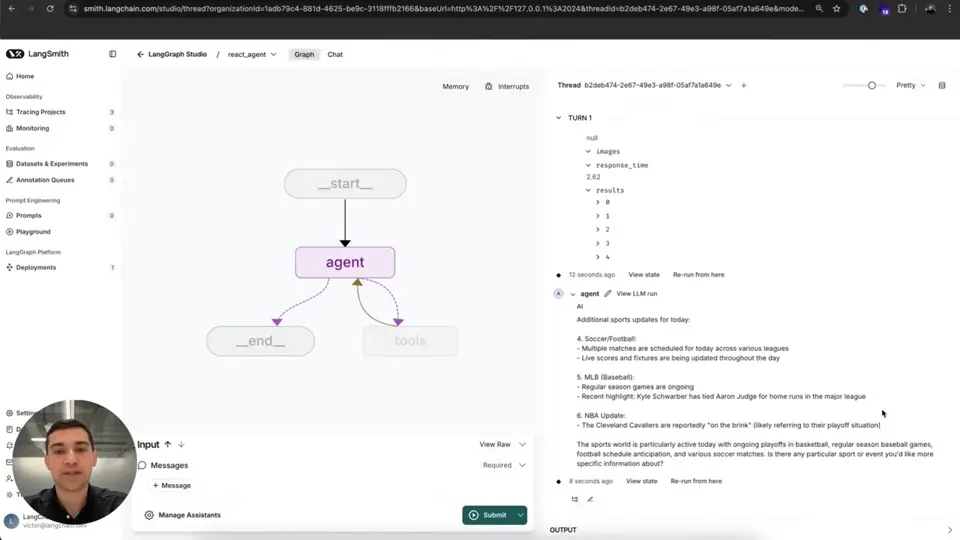Click Input down arrow icon

click(181, 444)
